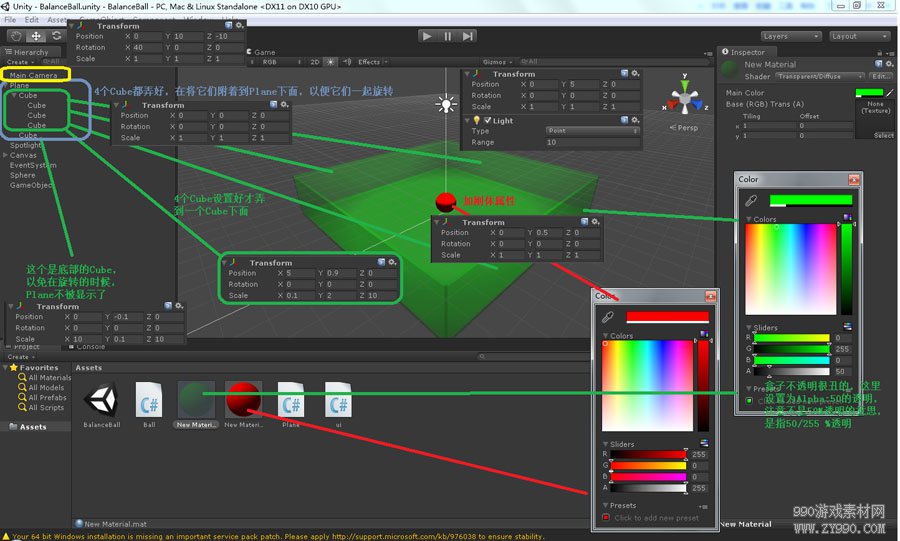
Task: Click to add new preset in red Color window
Action: point(656,517)
